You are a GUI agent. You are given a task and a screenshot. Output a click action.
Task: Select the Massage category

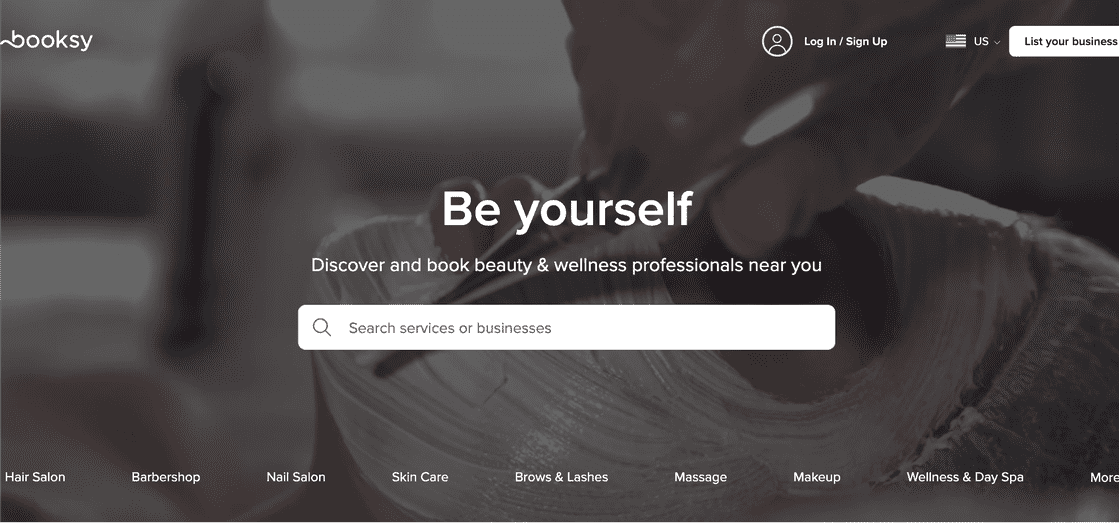700,477
